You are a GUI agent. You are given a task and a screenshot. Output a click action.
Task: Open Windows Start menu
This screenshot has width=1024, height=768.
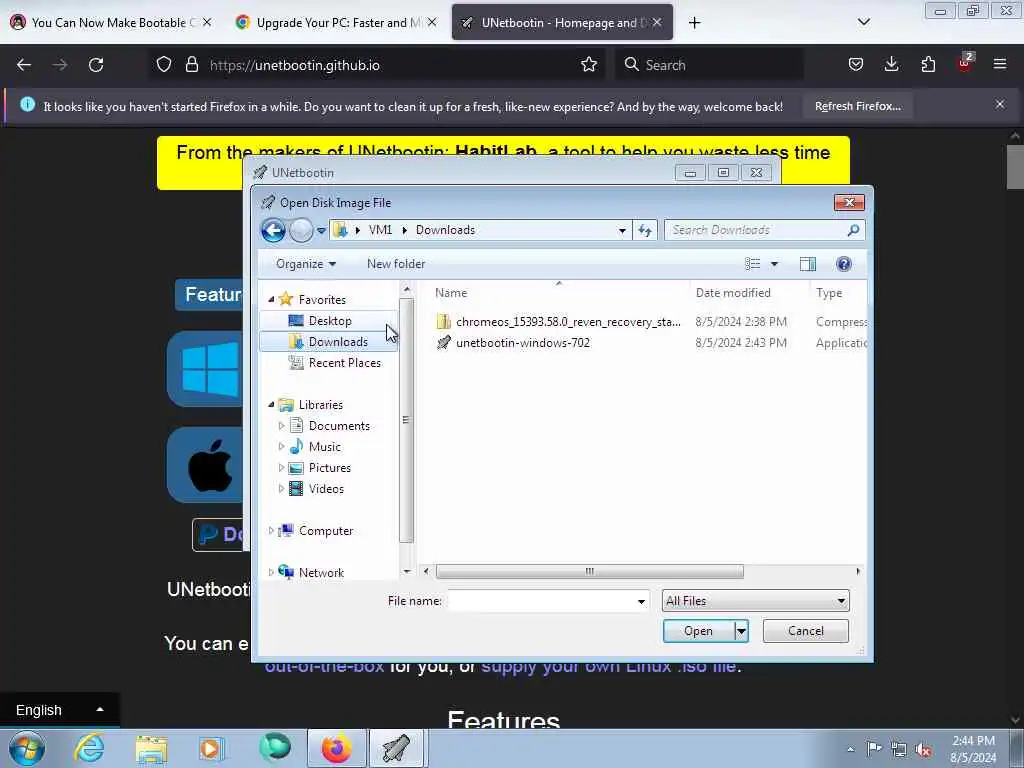(27, 748)
